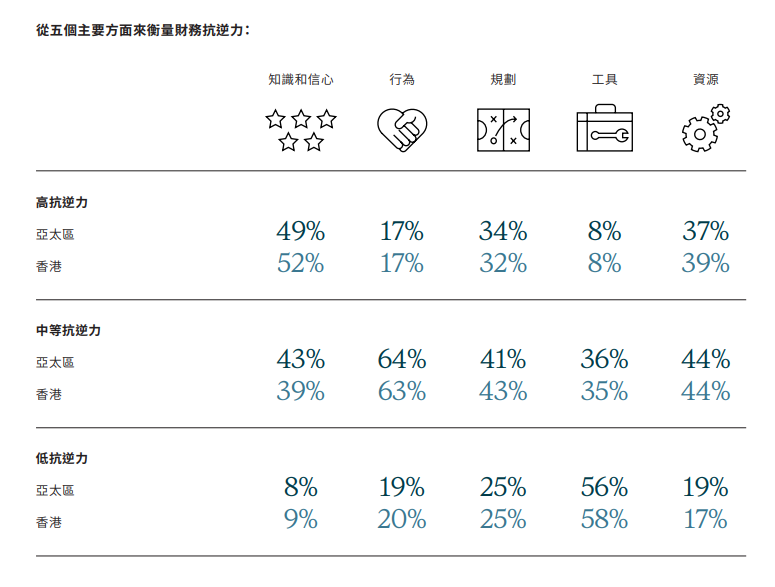The height and width of the screenshot is (587, 775).
Task: Click the five stars knowledge icon
Action: (301, 130)
